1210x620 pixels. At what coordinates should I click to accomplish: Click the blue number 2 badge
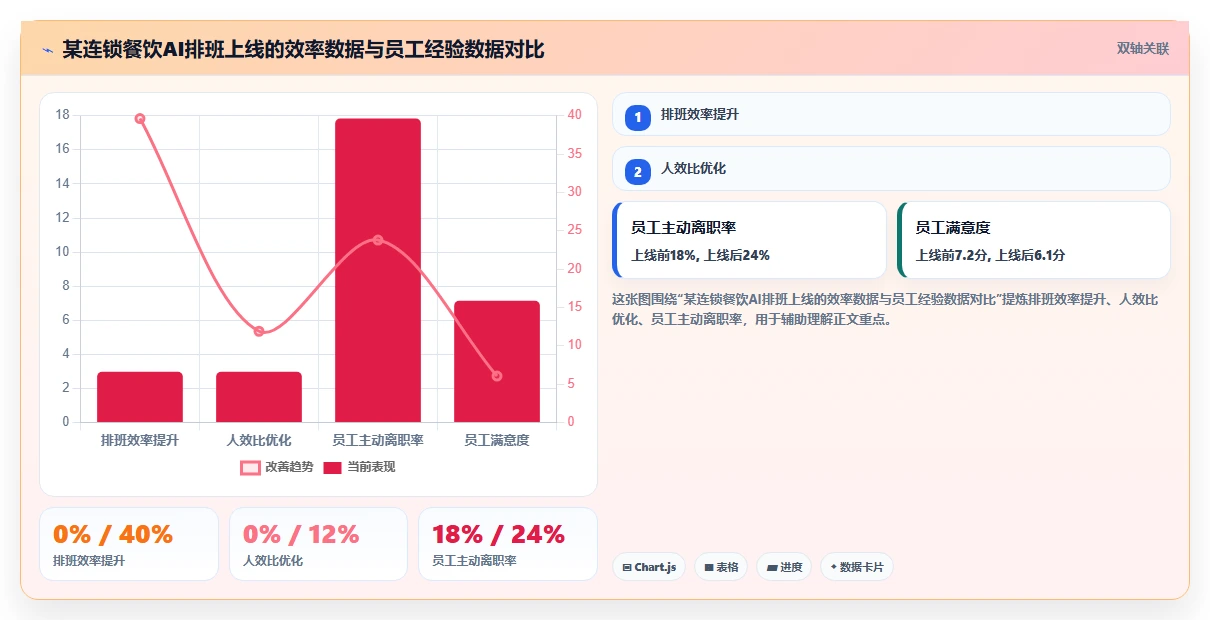click(638, 172)
